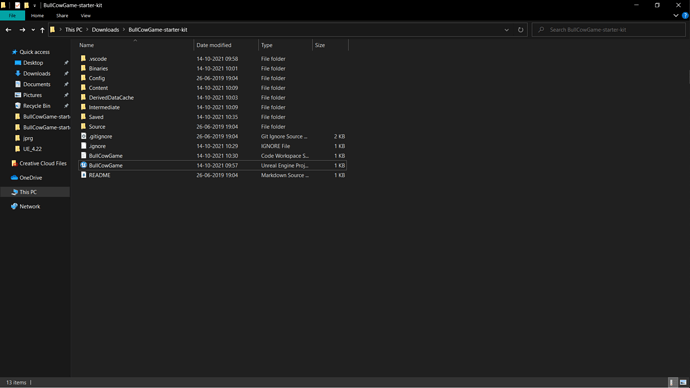
Task: Switch to large icons view in status bar
Action: [x=683, y=382]
